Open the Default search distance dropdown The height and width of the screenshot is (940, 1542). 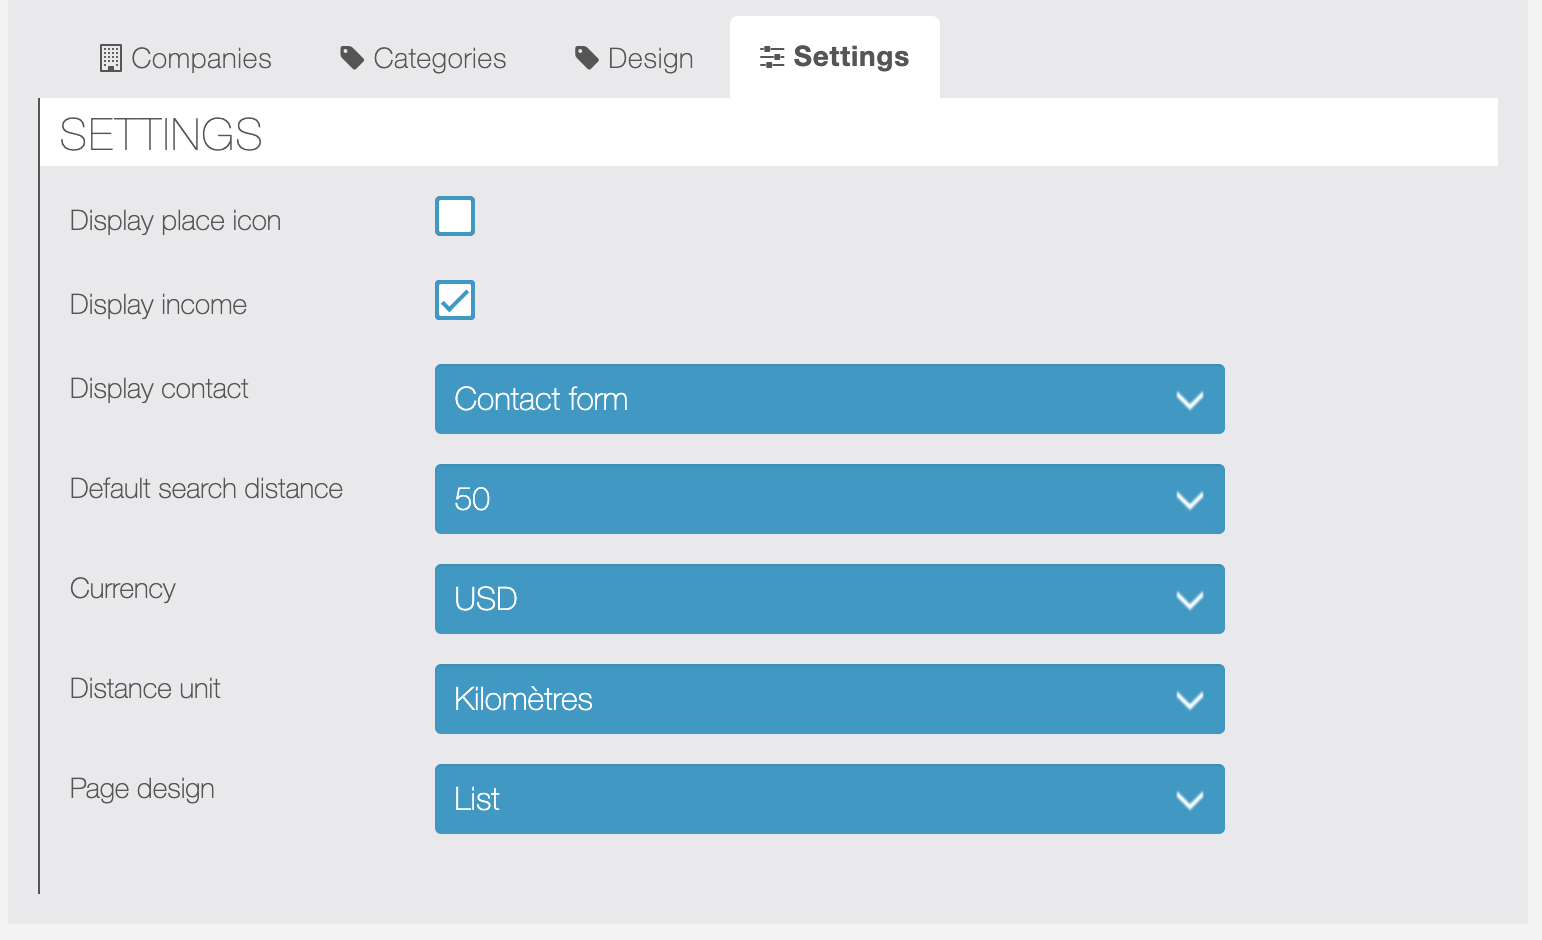click(830, 499)
